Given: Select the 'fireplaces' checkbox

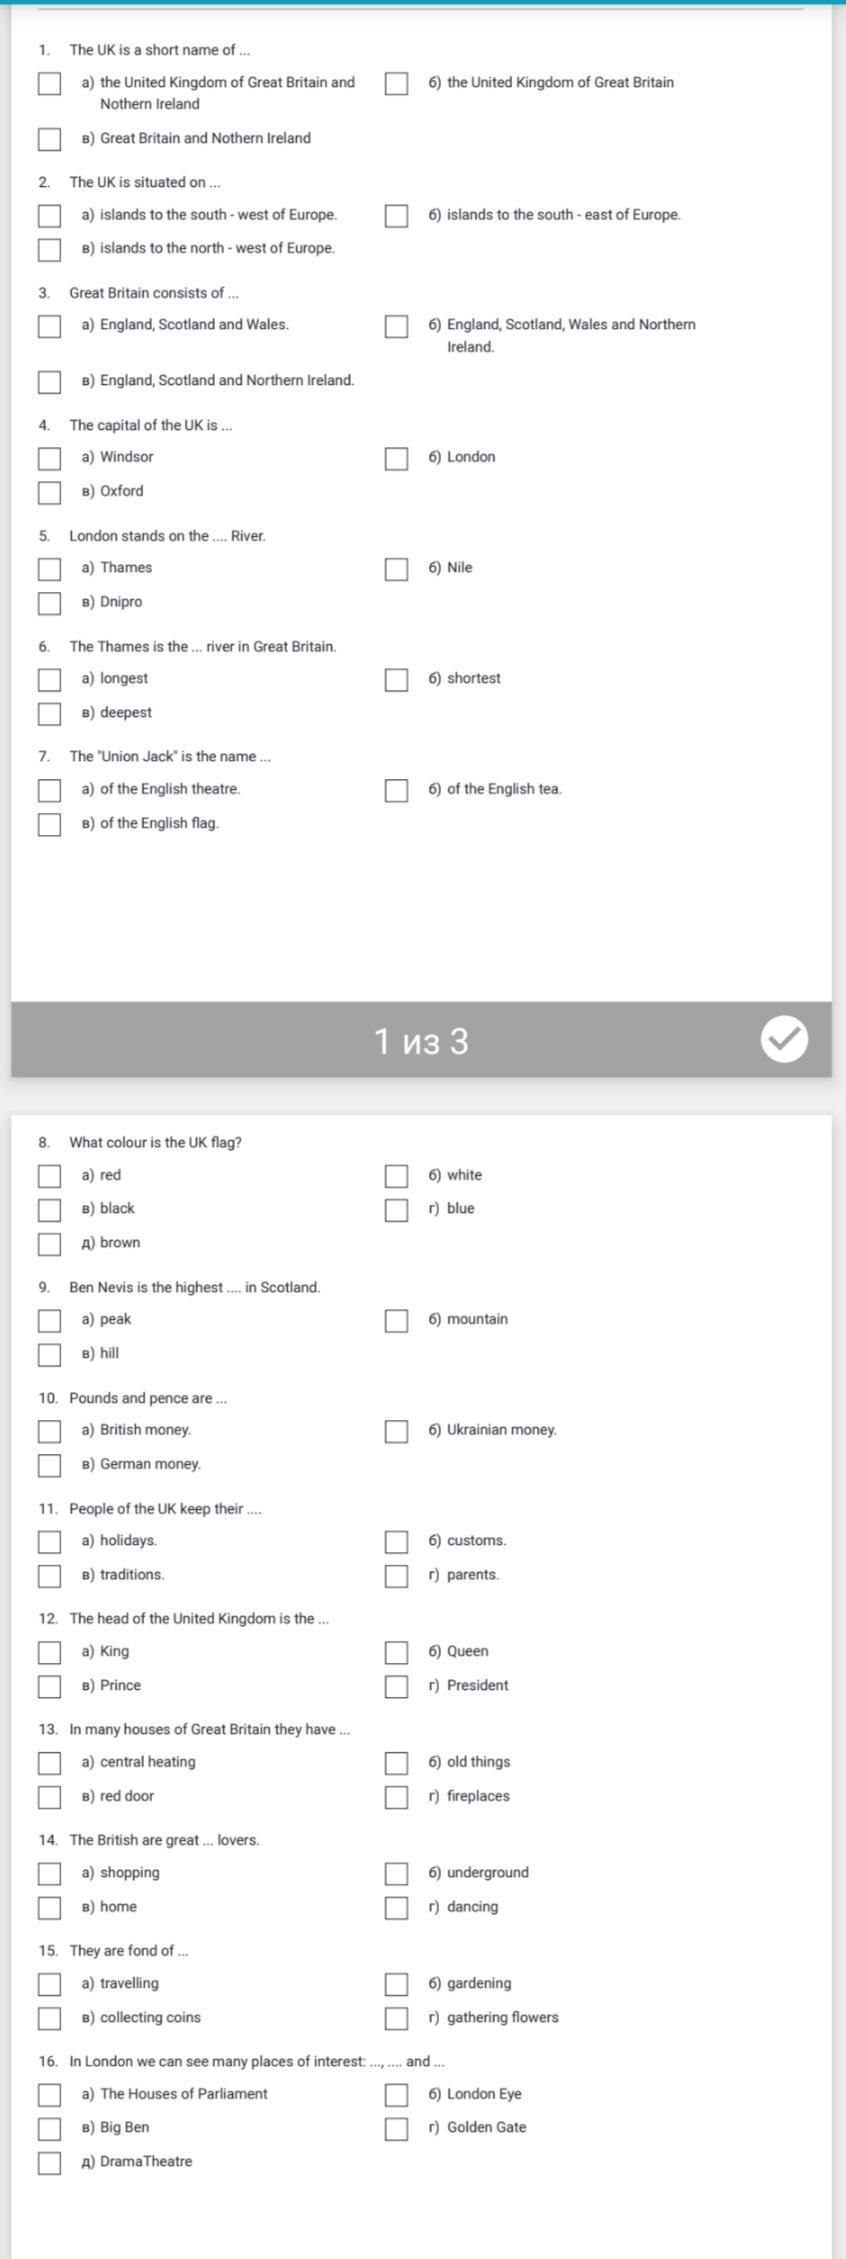Looking at the screenshot, I should [x=397, y=1797].
